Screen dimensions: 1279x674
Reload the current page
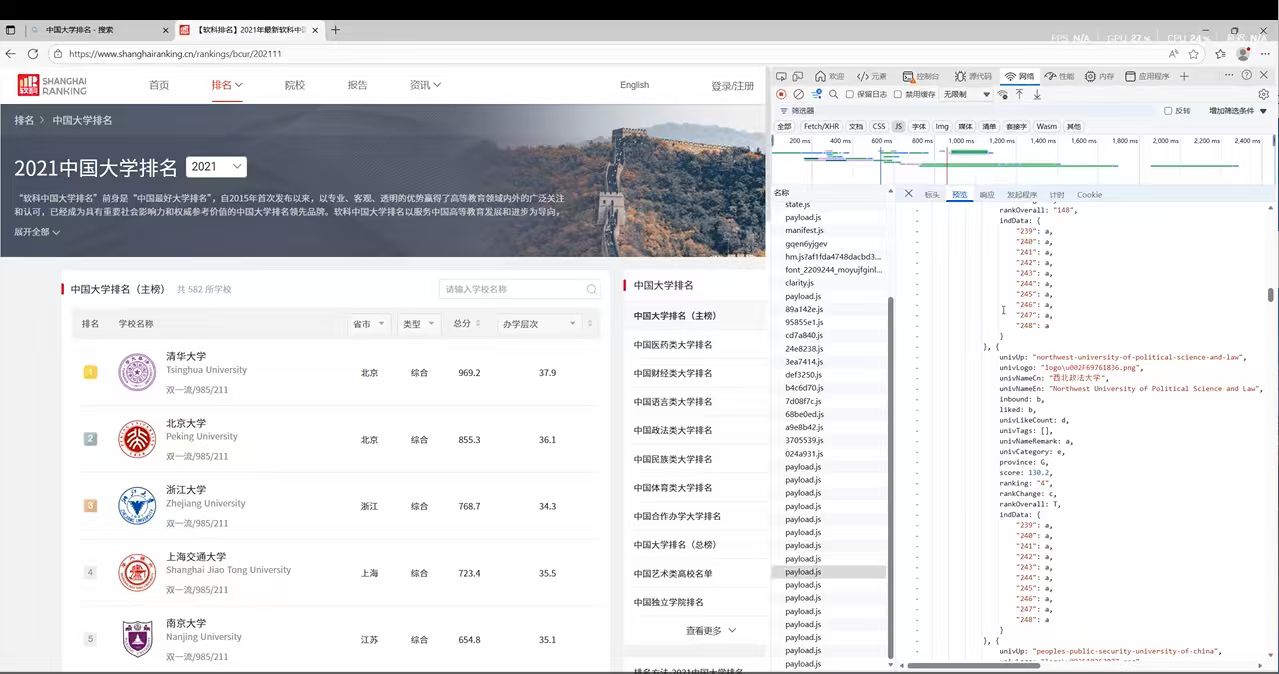[x=33, y=54]
